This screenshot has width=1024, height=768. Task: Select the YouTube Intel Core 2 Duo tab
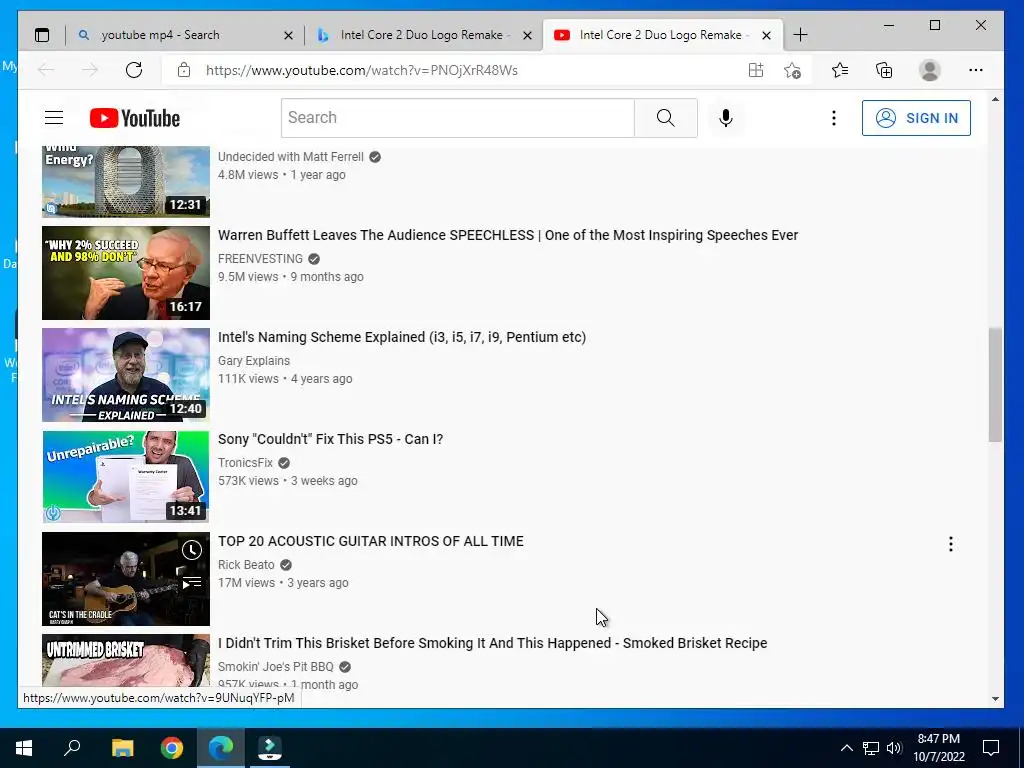click(660, 35)
